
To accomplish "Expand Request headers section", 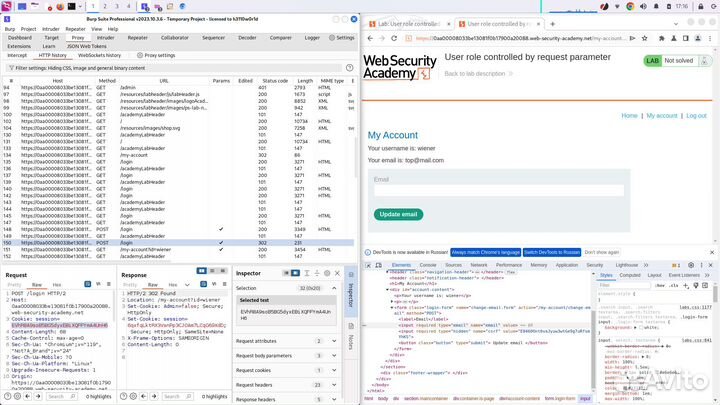I will click(334, 385).
